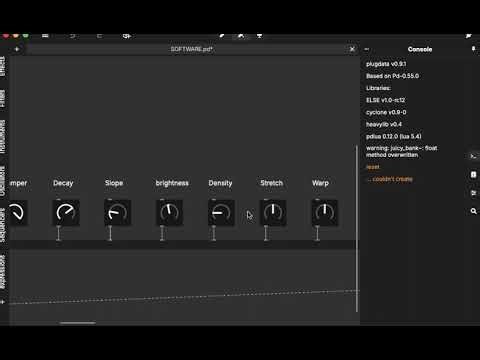This screenshot has height=360, width=480.
Task: Click the Console panel title
Action: click(x=420, y=49)
